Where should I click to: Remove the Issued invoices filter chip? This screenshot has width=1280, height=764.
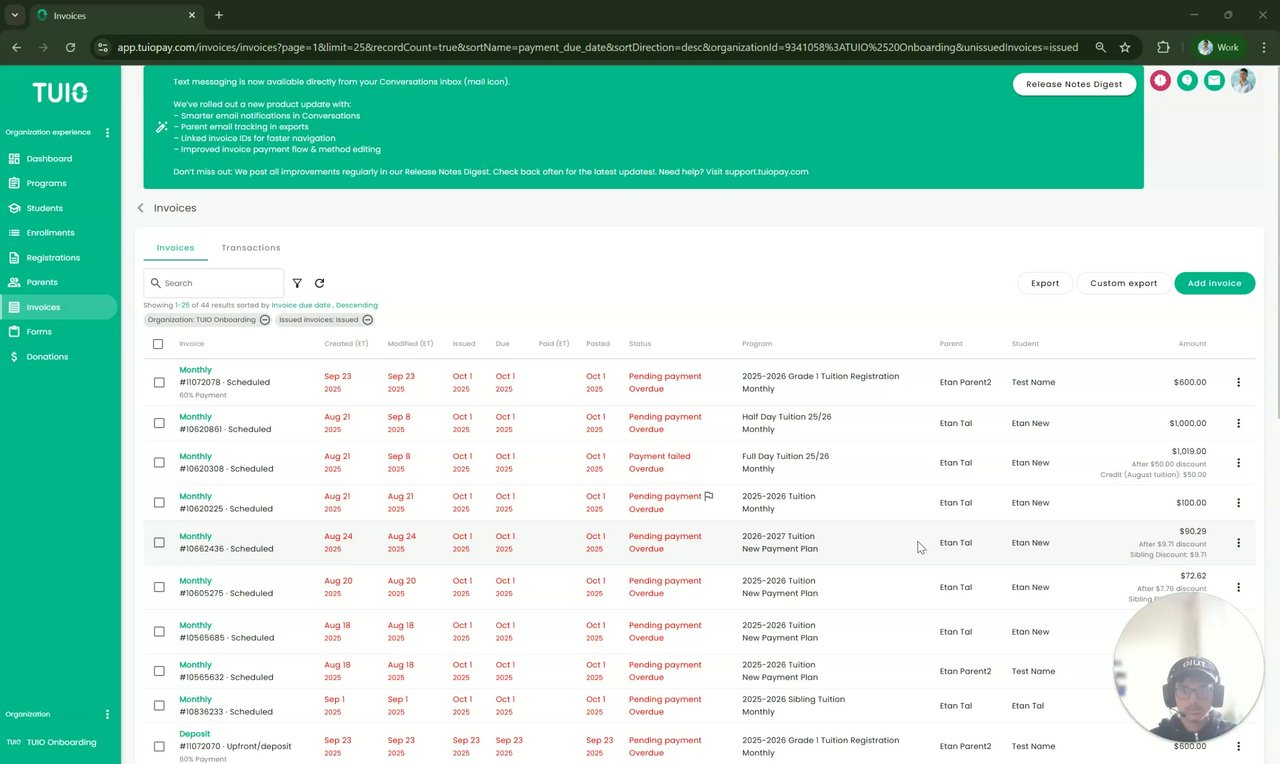pos(368,320)
